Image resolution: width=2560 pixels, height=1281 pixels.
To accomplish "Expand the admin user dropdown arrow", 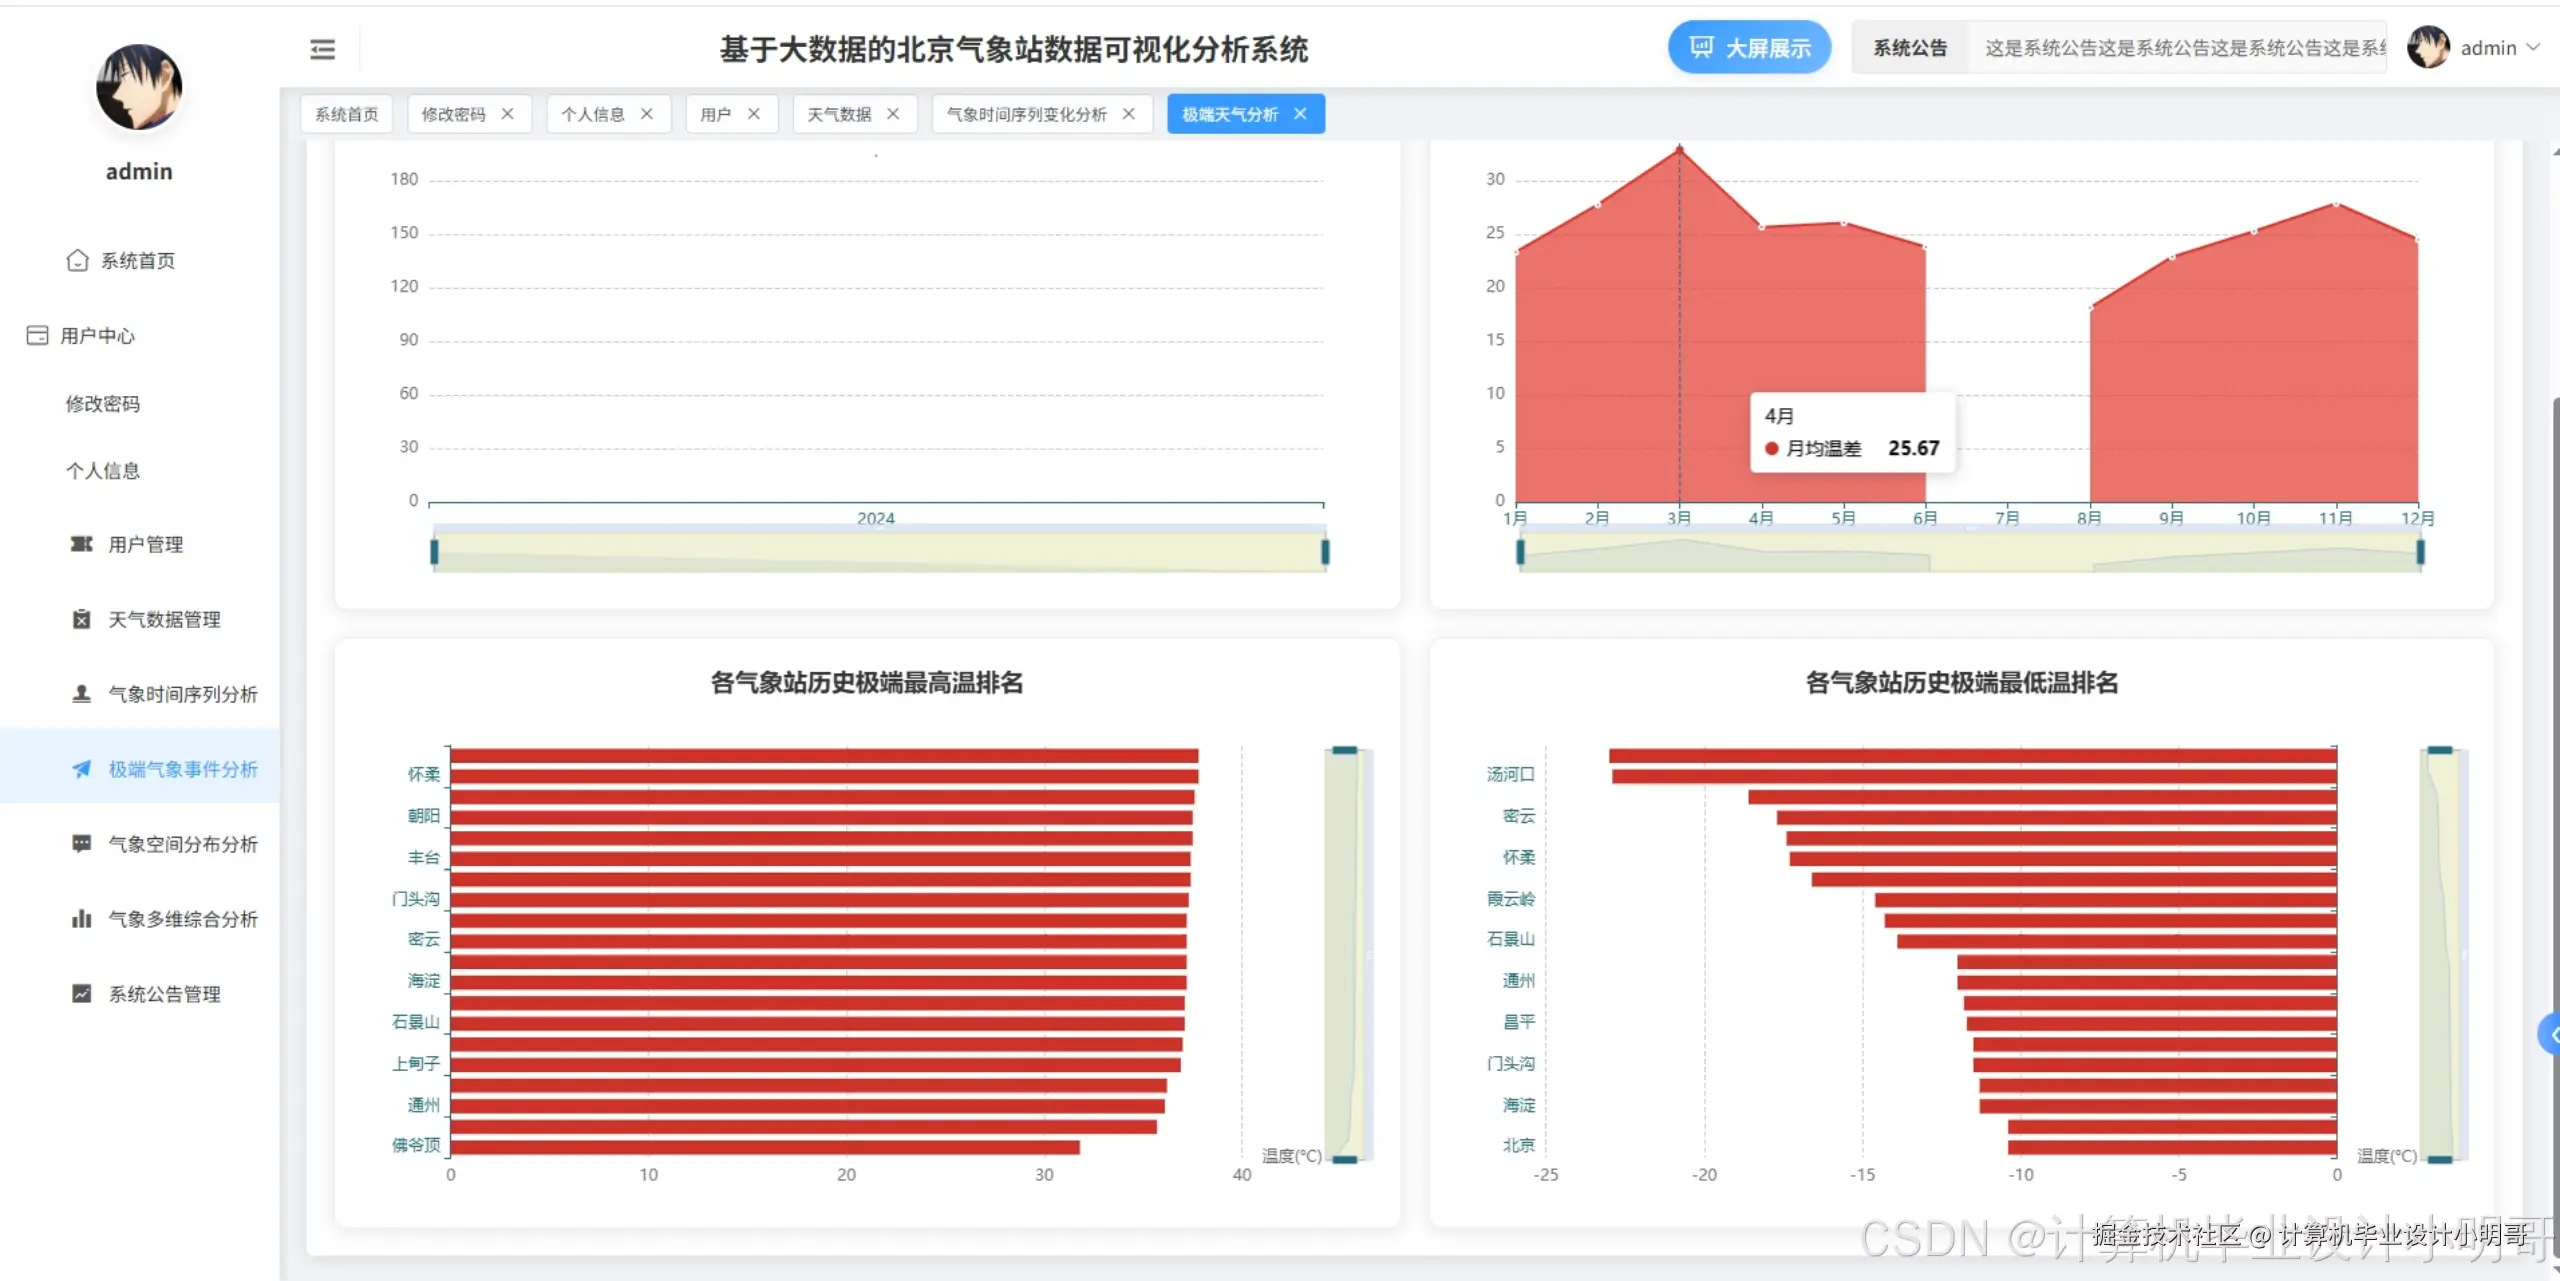I will click(x=2533, y=48).
